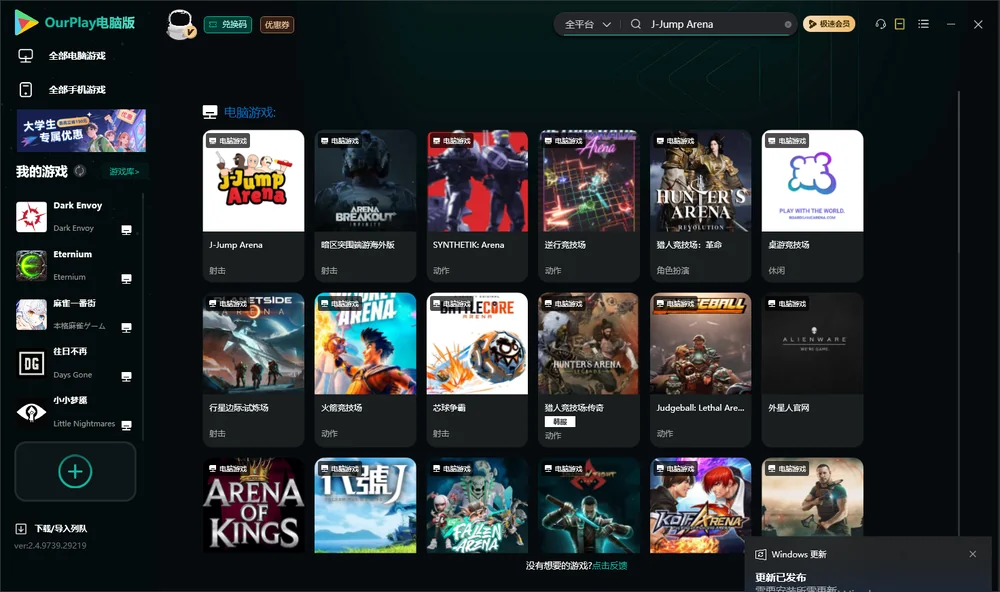Click the 电脑游戏 badge on J-Jump Arena card

coord(227,140)
